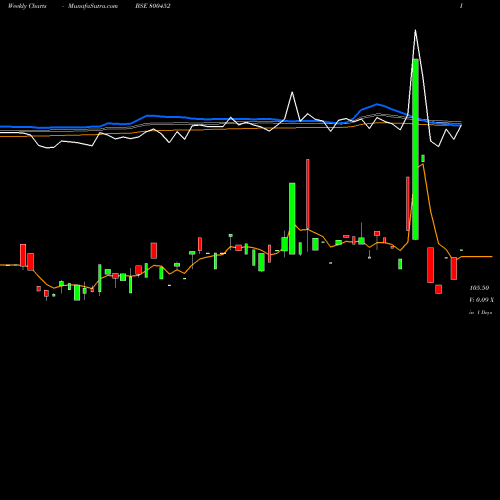Click the "BSE 500432" stock code
500x500 pixels.
[x=153, y=6]
